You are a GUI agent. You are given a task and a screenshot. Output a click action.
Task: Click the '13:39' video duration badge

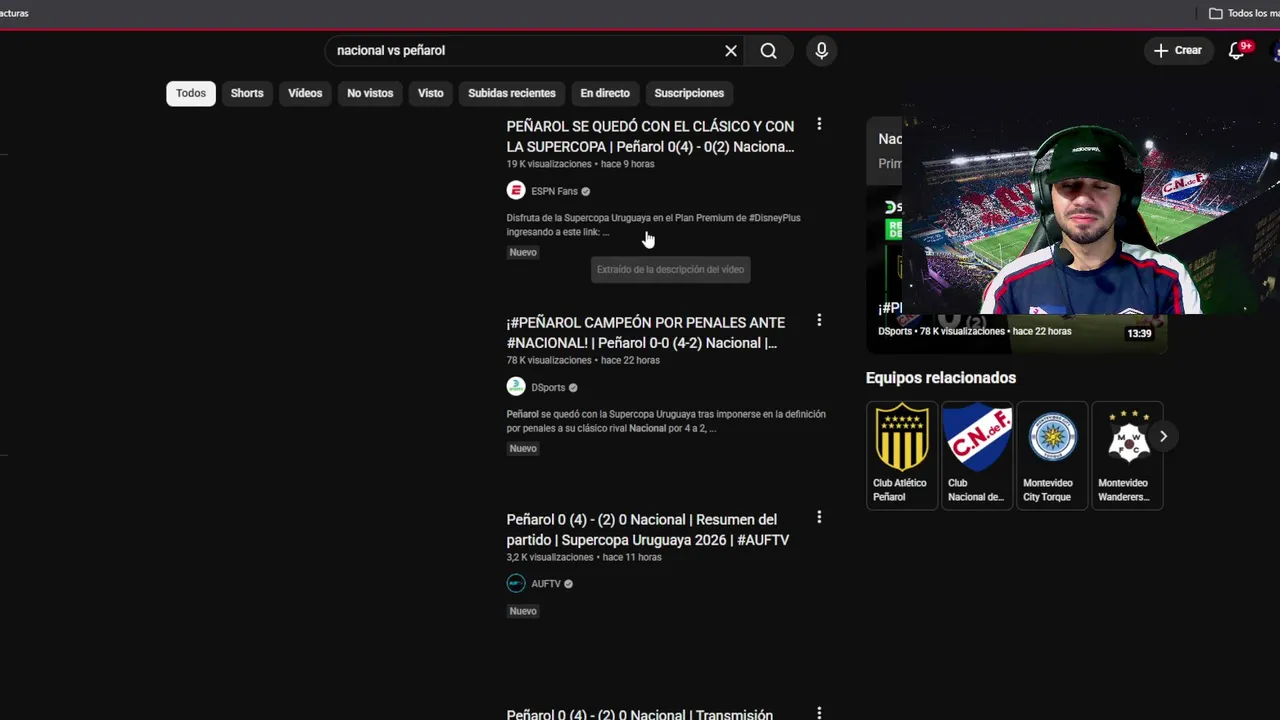pyautogui.click(x=1139, y=334)
